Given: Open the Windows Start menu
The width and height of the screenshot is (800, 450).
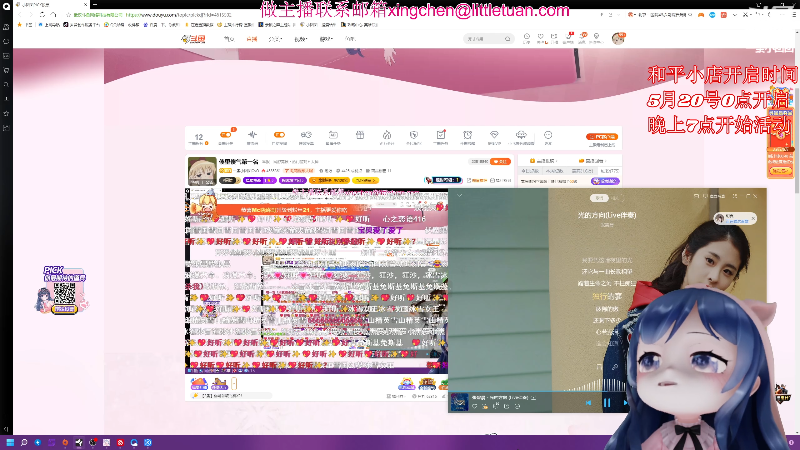Looking at the screenshot, I should click(10, 442).
